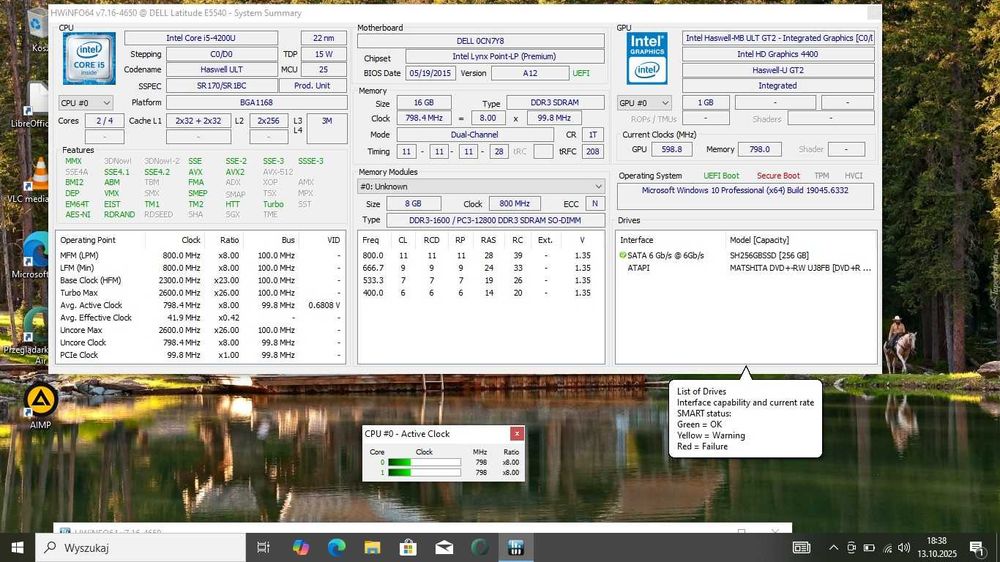Expand the memory module '#0: Unknown' dropdown
The height and width of the screenshot is (562, 1000).
point(481,186)
